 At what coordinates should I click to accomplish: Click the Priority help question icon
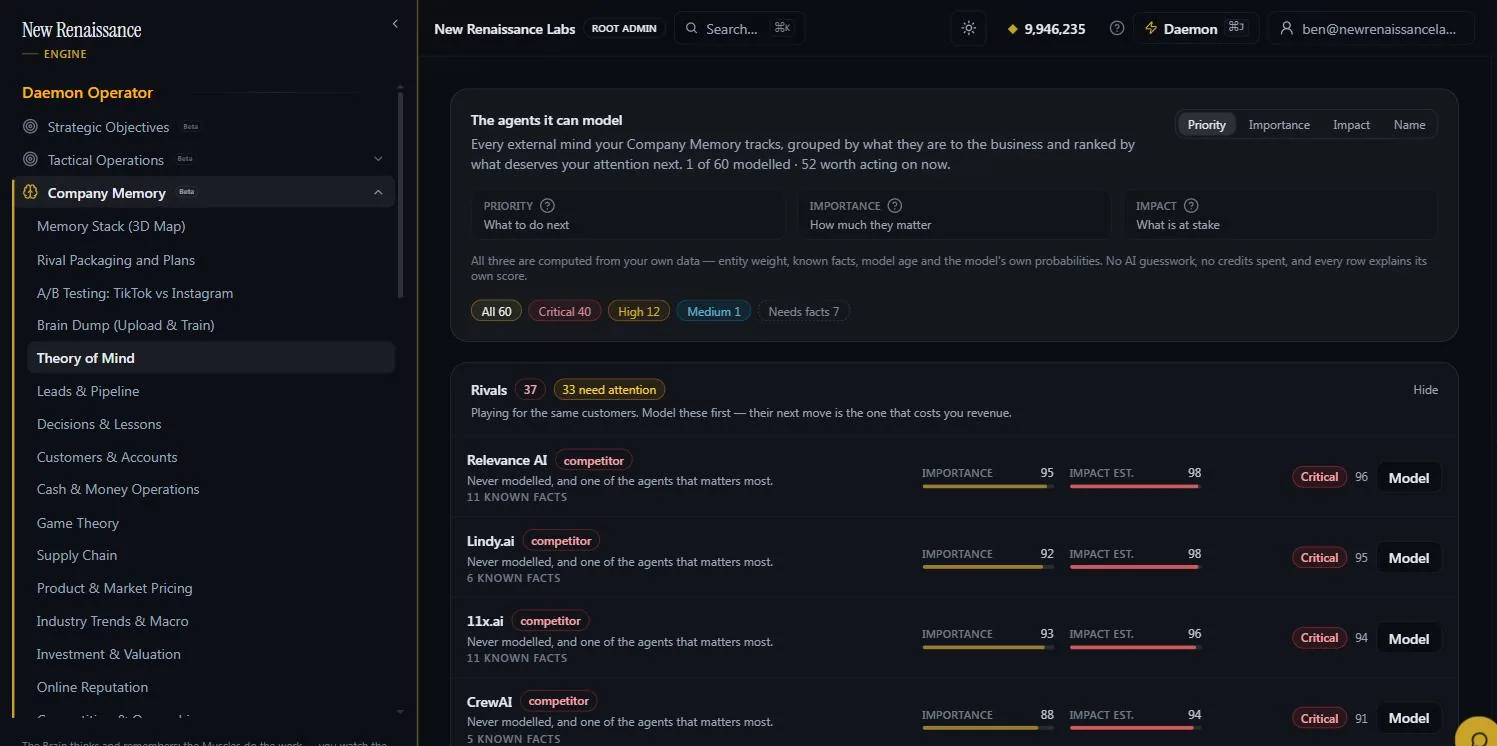(x=547, y=206)
